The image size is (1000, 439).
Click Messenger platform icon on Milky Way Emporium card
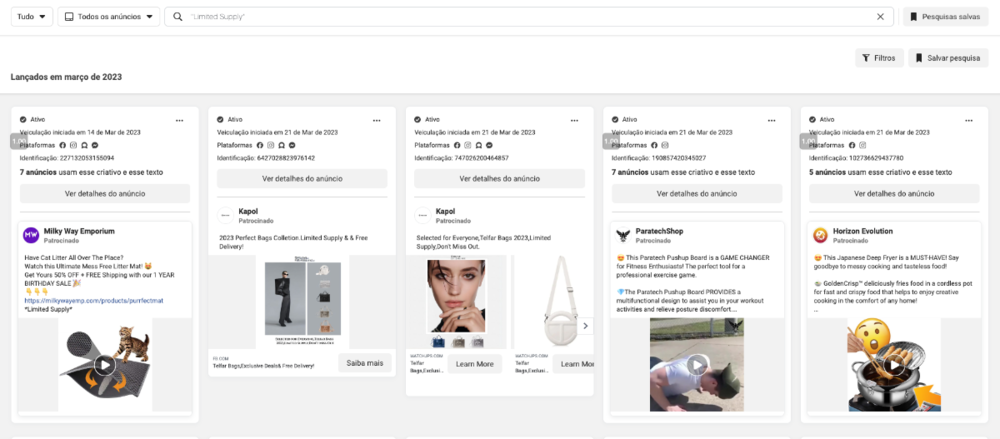pyautogui.click(x=94, y=145)
